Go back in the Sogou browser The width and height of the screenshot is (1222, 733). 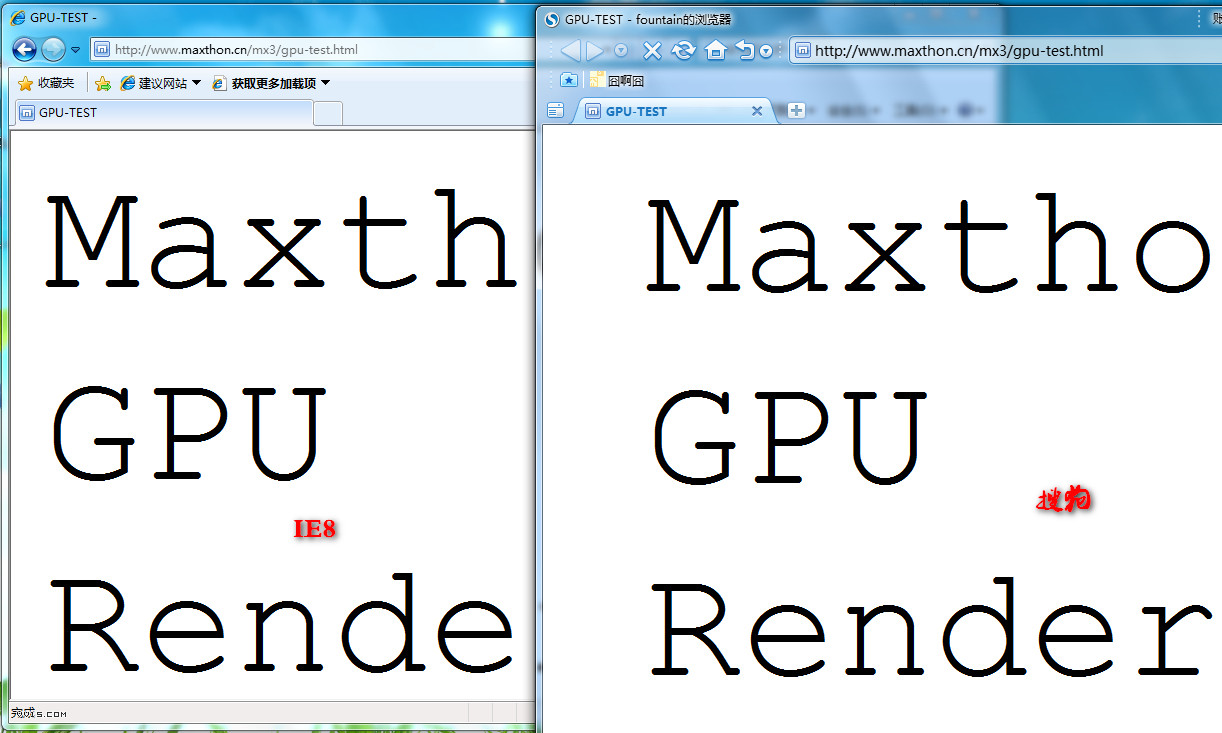[569, 50]
